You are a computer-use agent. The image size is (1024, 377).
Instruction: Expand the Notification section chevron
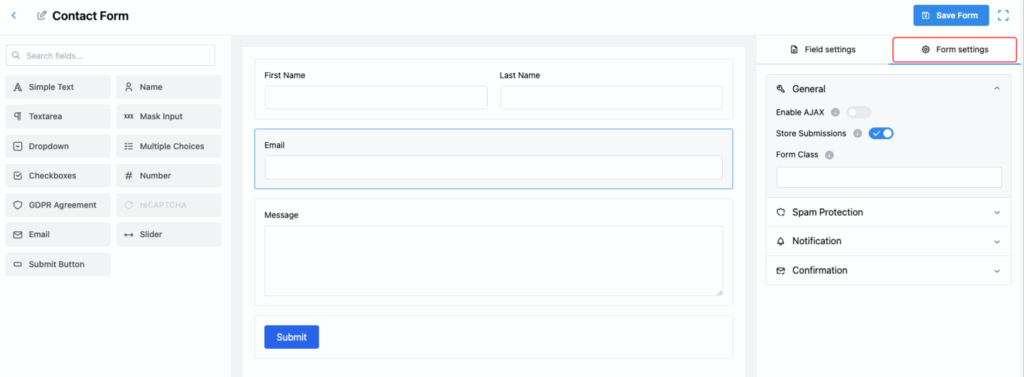[997, 241]
